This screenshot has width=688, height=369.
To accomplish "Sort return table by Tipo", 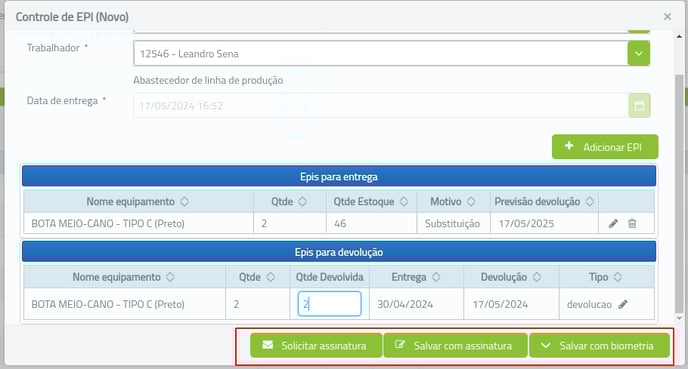I will pyautogui.click(x=618, y=277).
